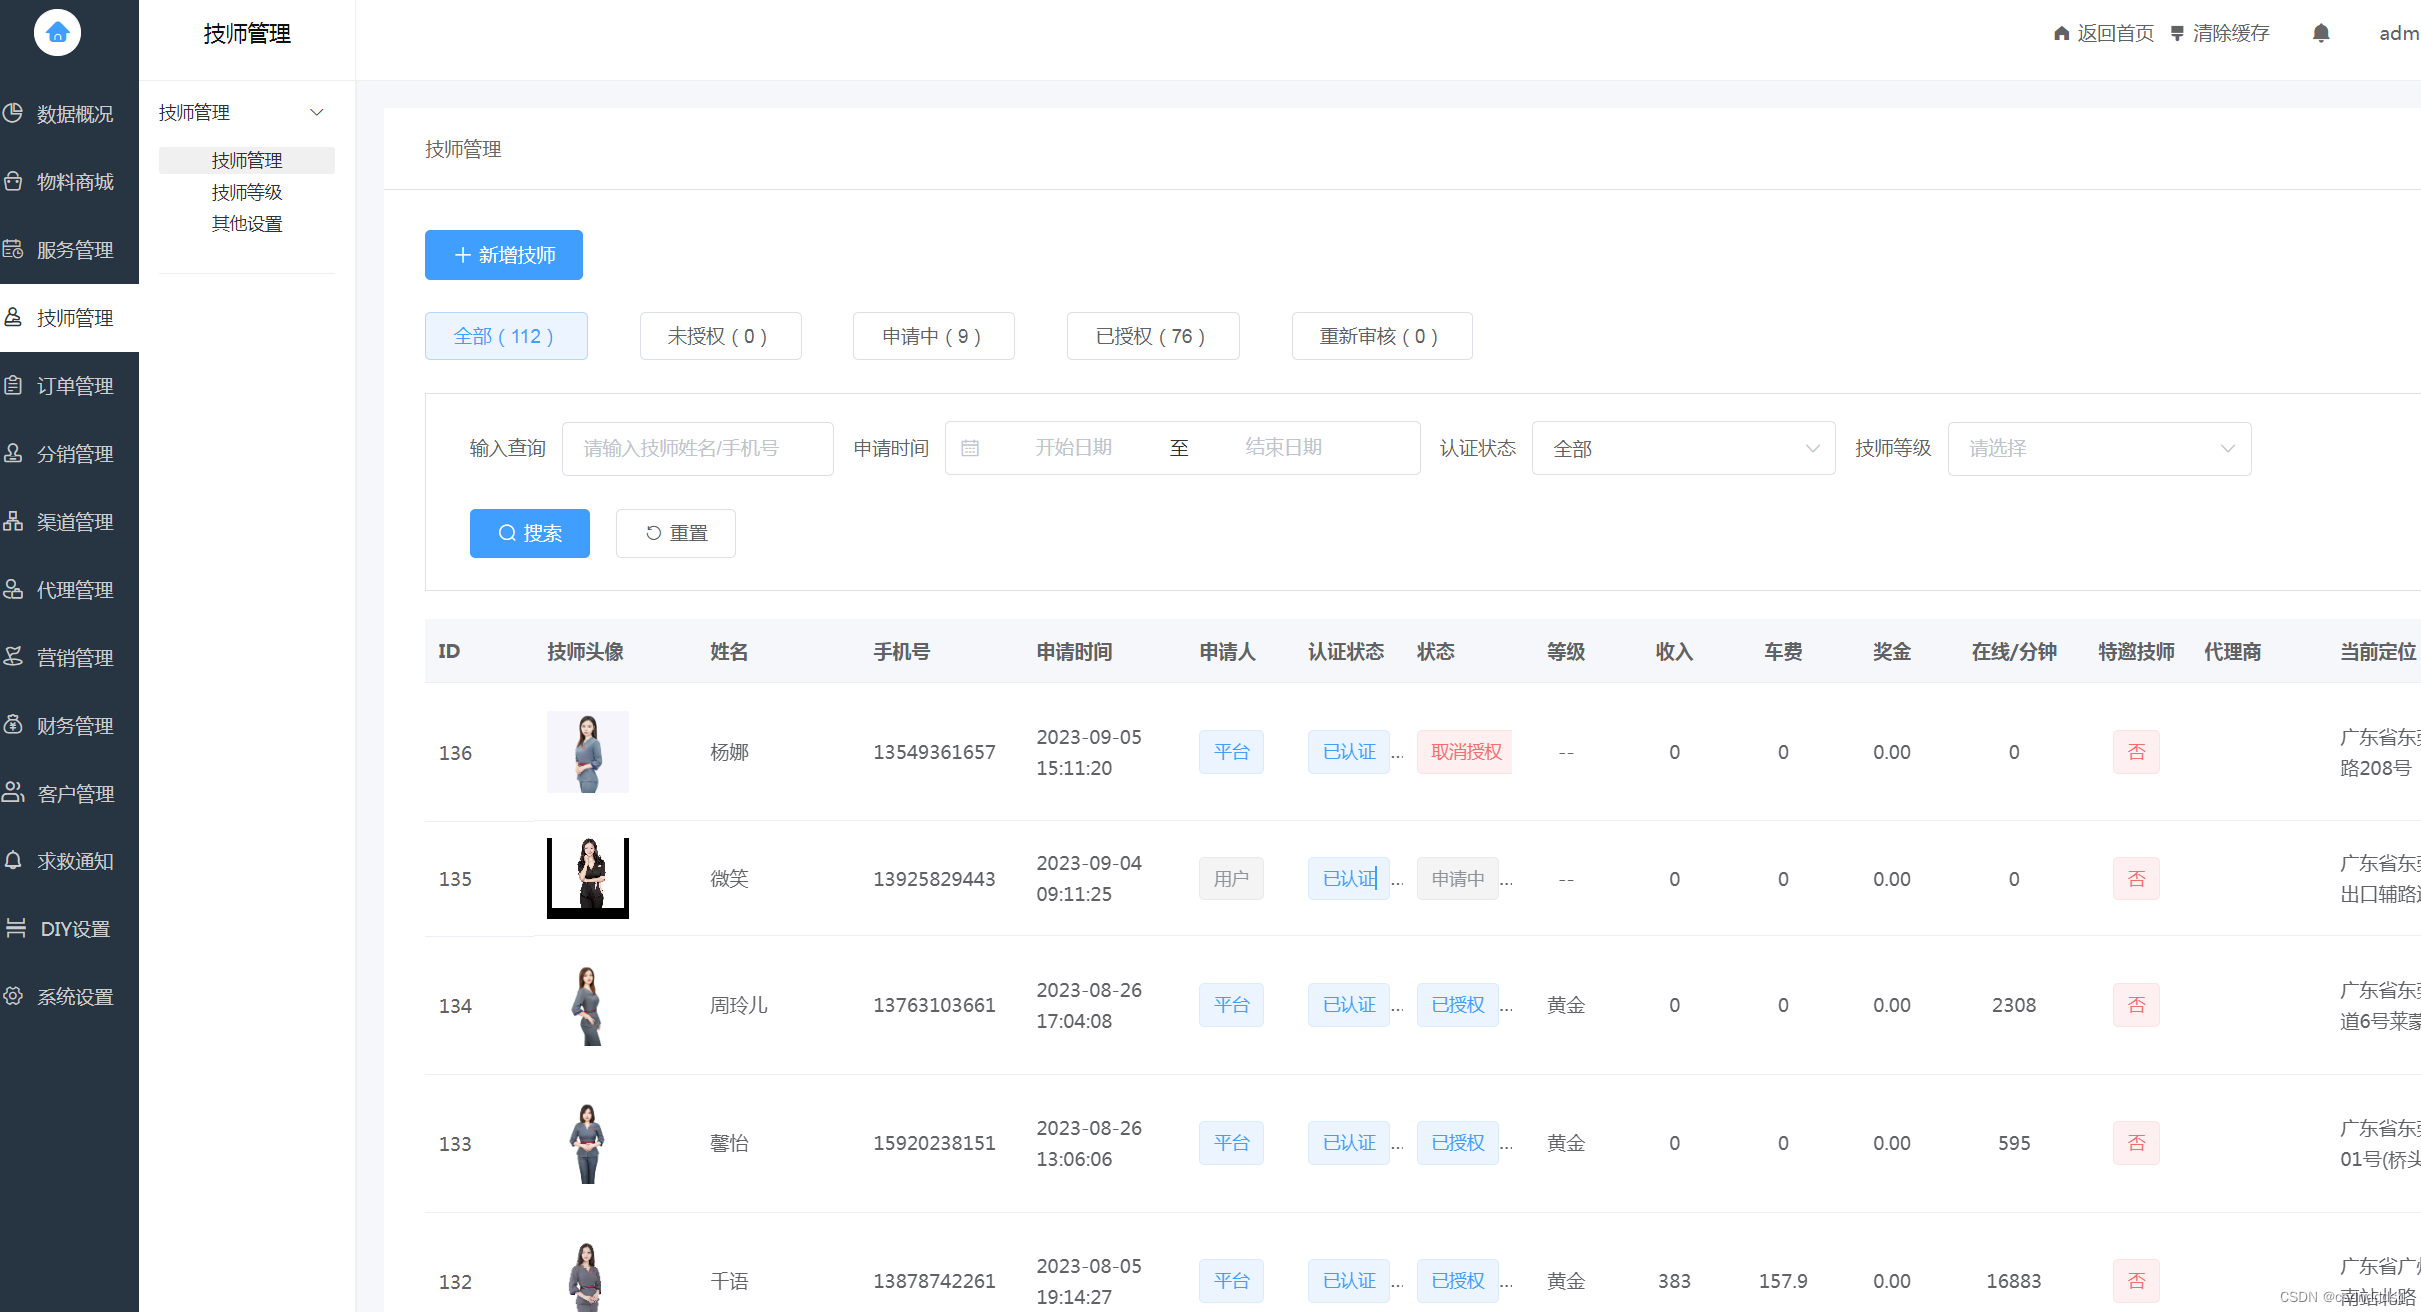Select 技师管理 submenu item
2421x1312 pixels.
[x=246, y=161]
